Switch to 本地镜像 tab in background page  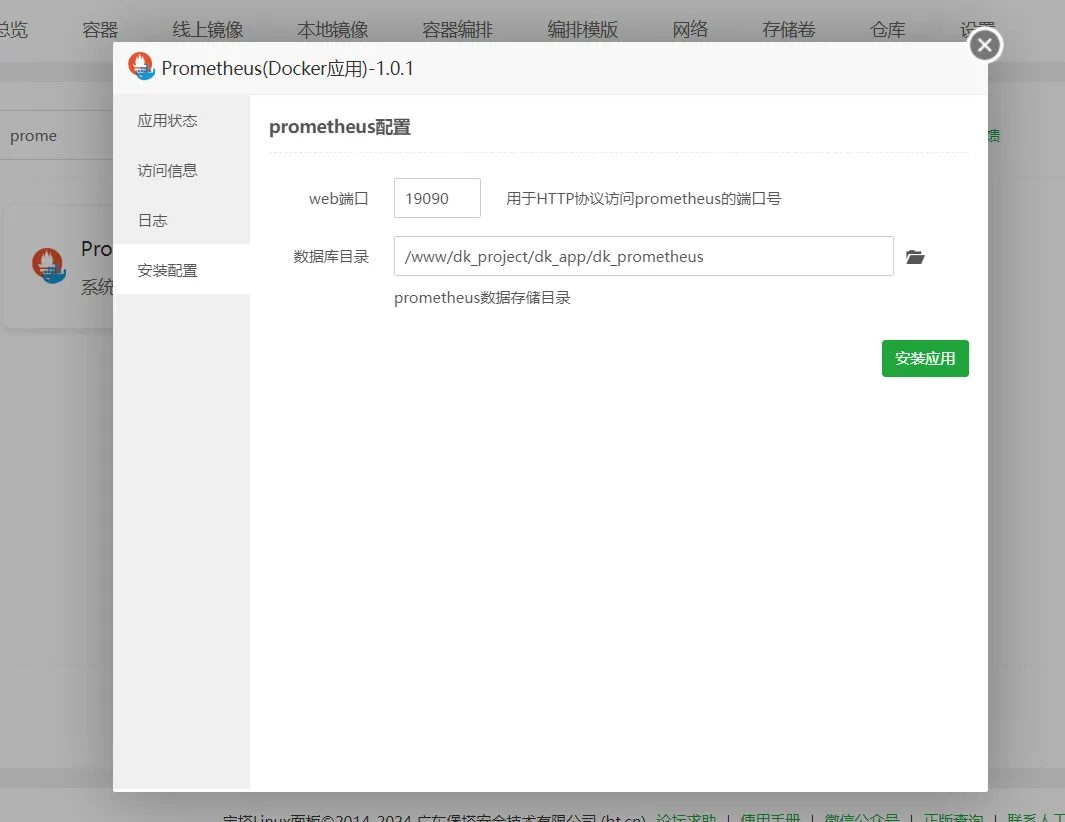(333, 29)
